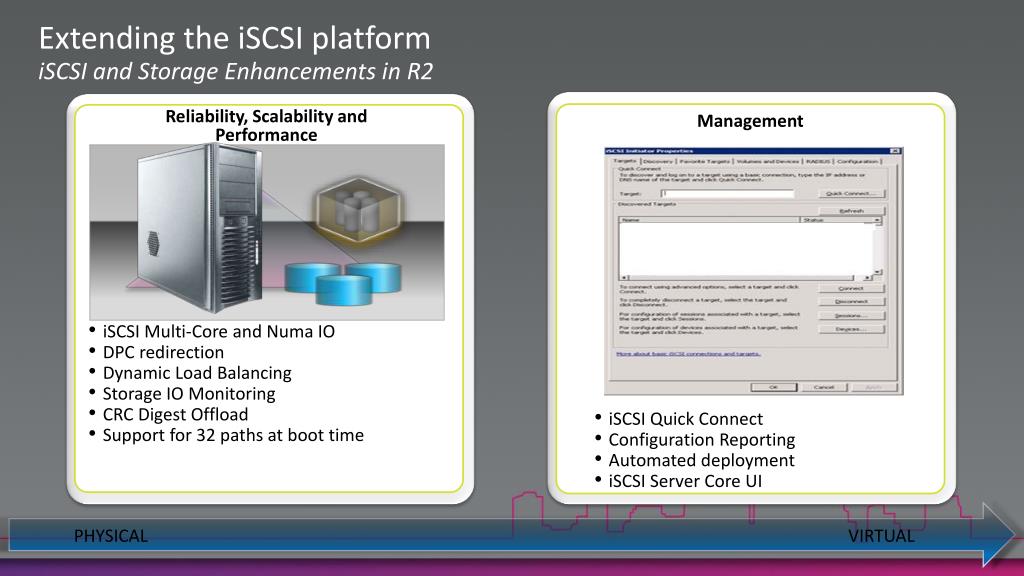The image size is (1024, 576).
Task: Click the 'CRC Digest Offload' bullet
Action: [175, 415]
